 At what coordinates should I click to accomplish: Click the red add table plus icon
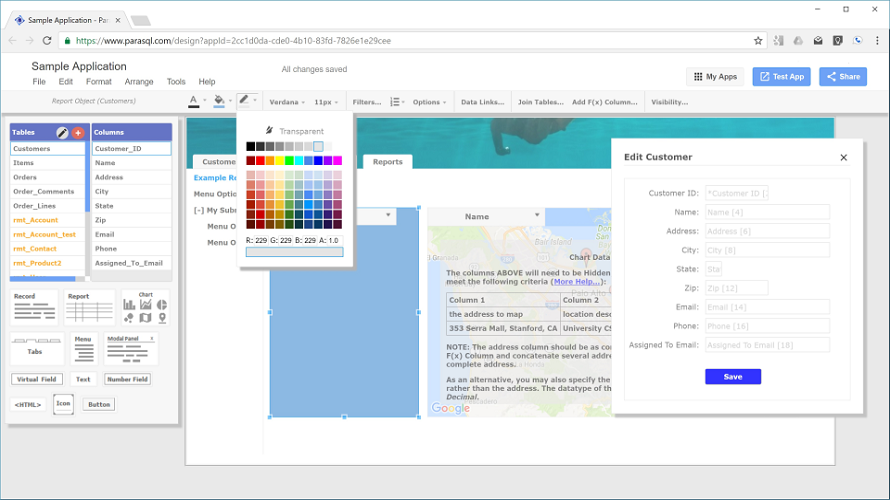click(x=78, y=132)
